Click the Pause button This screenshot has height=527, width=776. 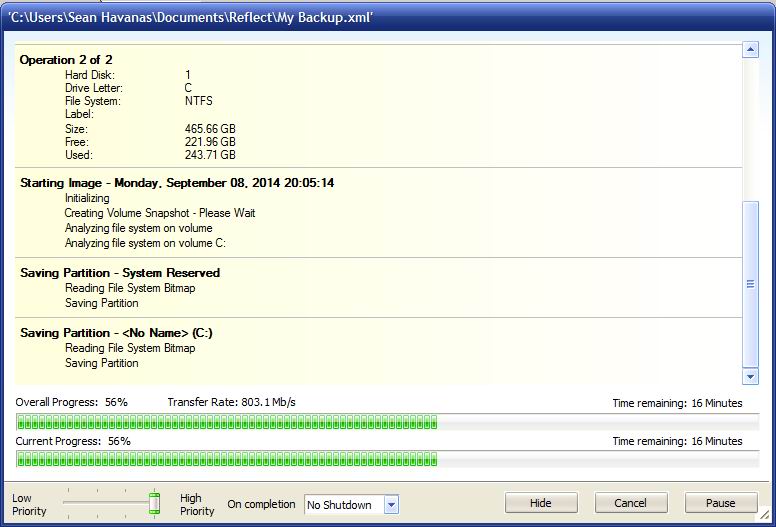pyautogui.click(x=720, y=503)
